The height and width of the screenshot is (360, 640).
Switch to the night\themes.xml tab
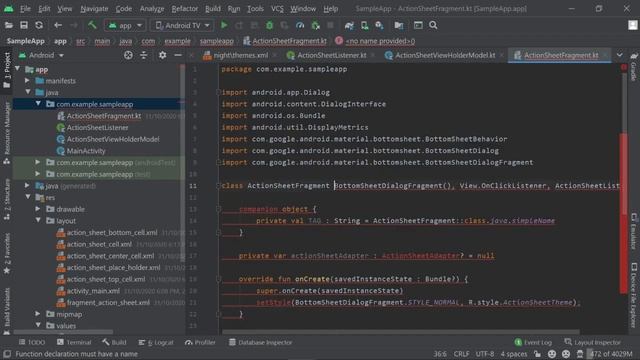coord(240,55)
